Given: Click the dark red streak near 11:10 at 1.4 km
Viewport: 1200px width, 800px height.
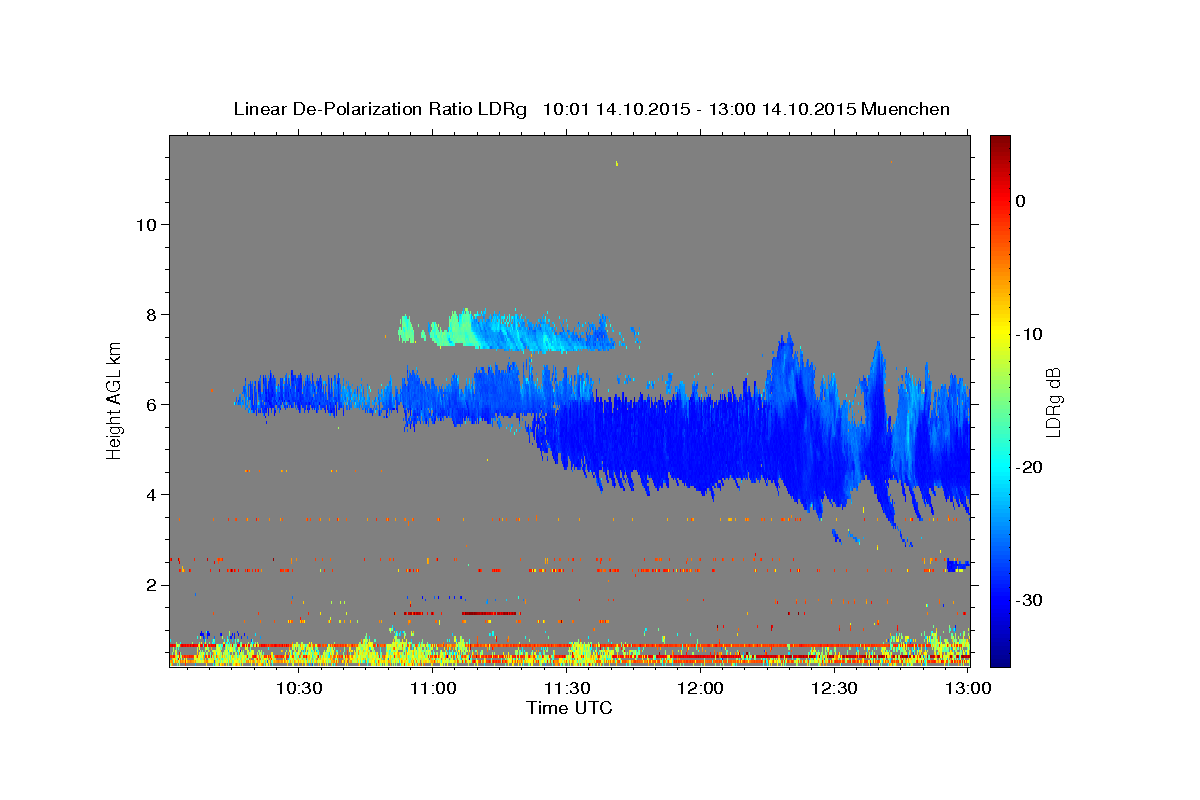Looking at the screenshot, I should click(x=490, y=613).
